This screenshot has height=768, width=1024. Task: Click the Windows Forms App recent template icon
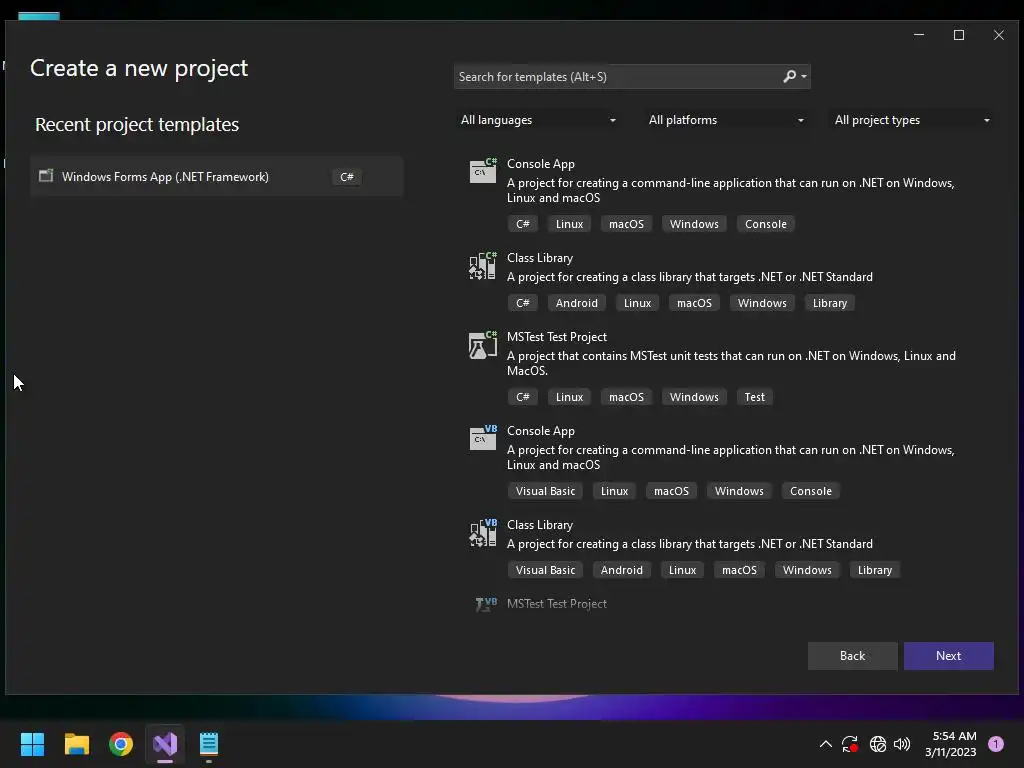pyautogui.click(x=46, y=176)
